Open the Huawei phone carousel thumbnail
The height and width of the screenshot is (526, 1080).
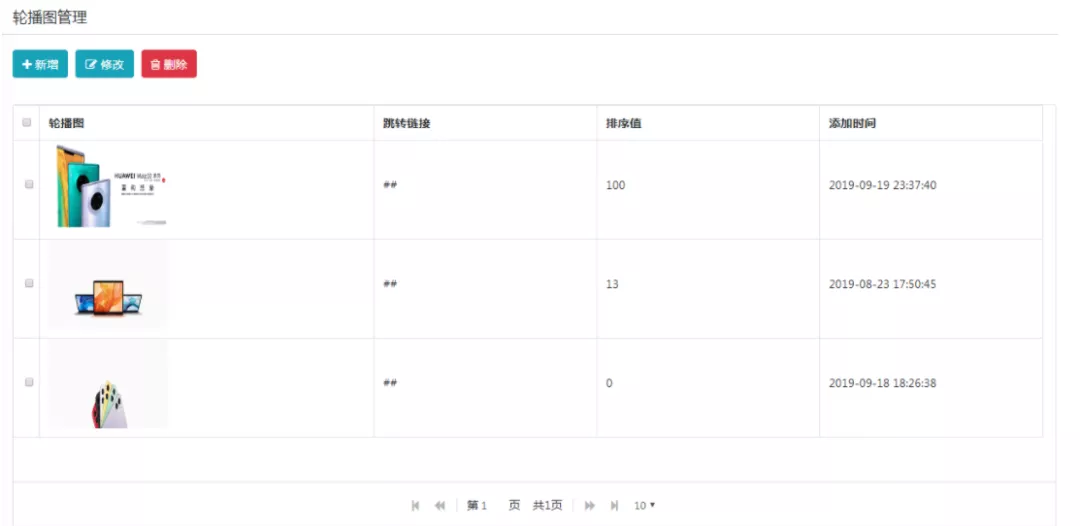click(108, 186)
